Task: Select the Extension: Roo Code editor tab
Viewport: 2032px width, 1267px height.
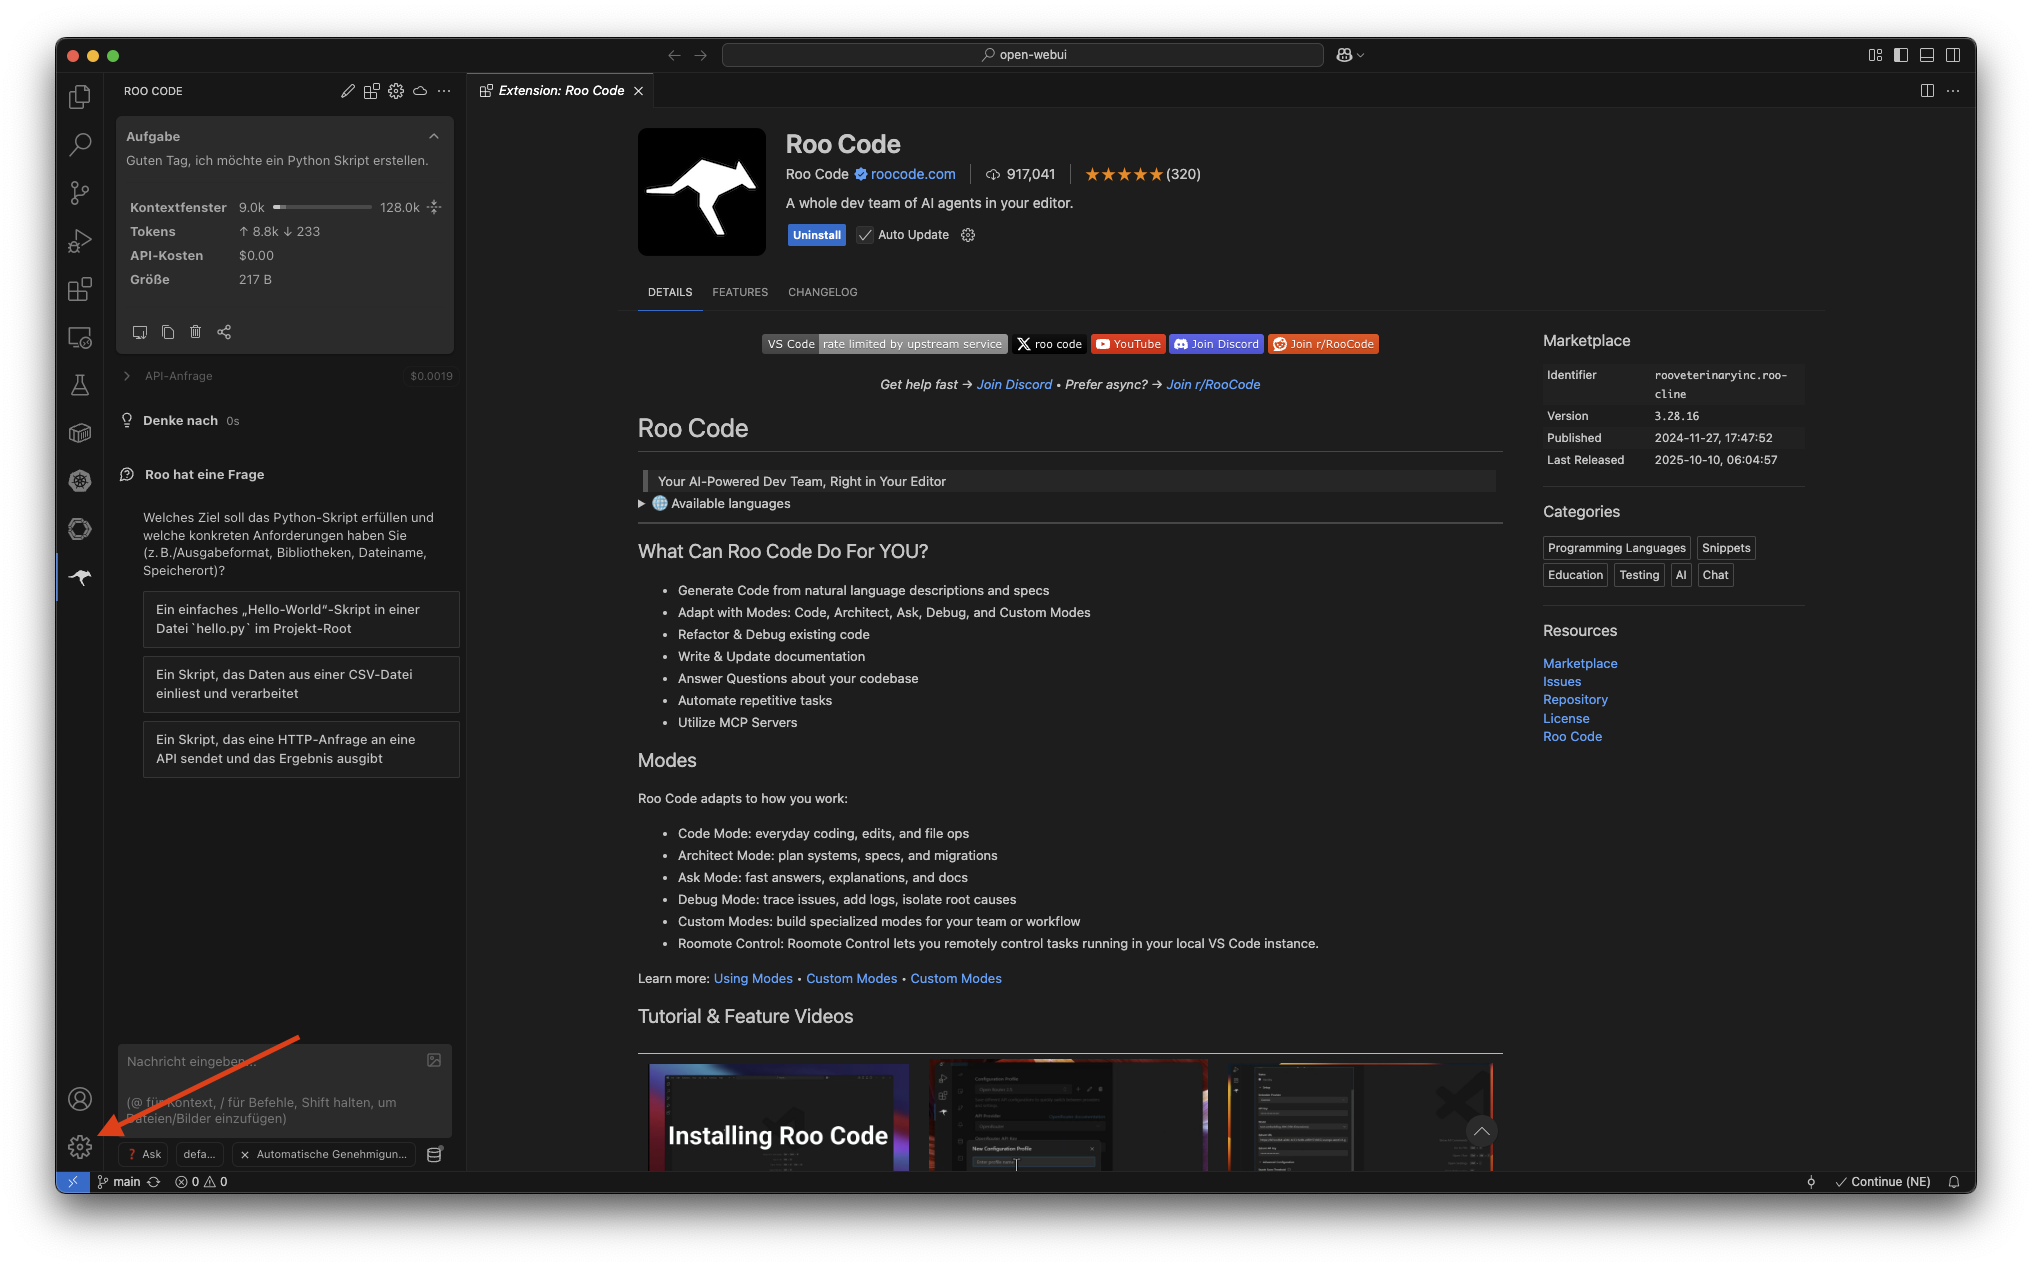Action: point(561,91)
